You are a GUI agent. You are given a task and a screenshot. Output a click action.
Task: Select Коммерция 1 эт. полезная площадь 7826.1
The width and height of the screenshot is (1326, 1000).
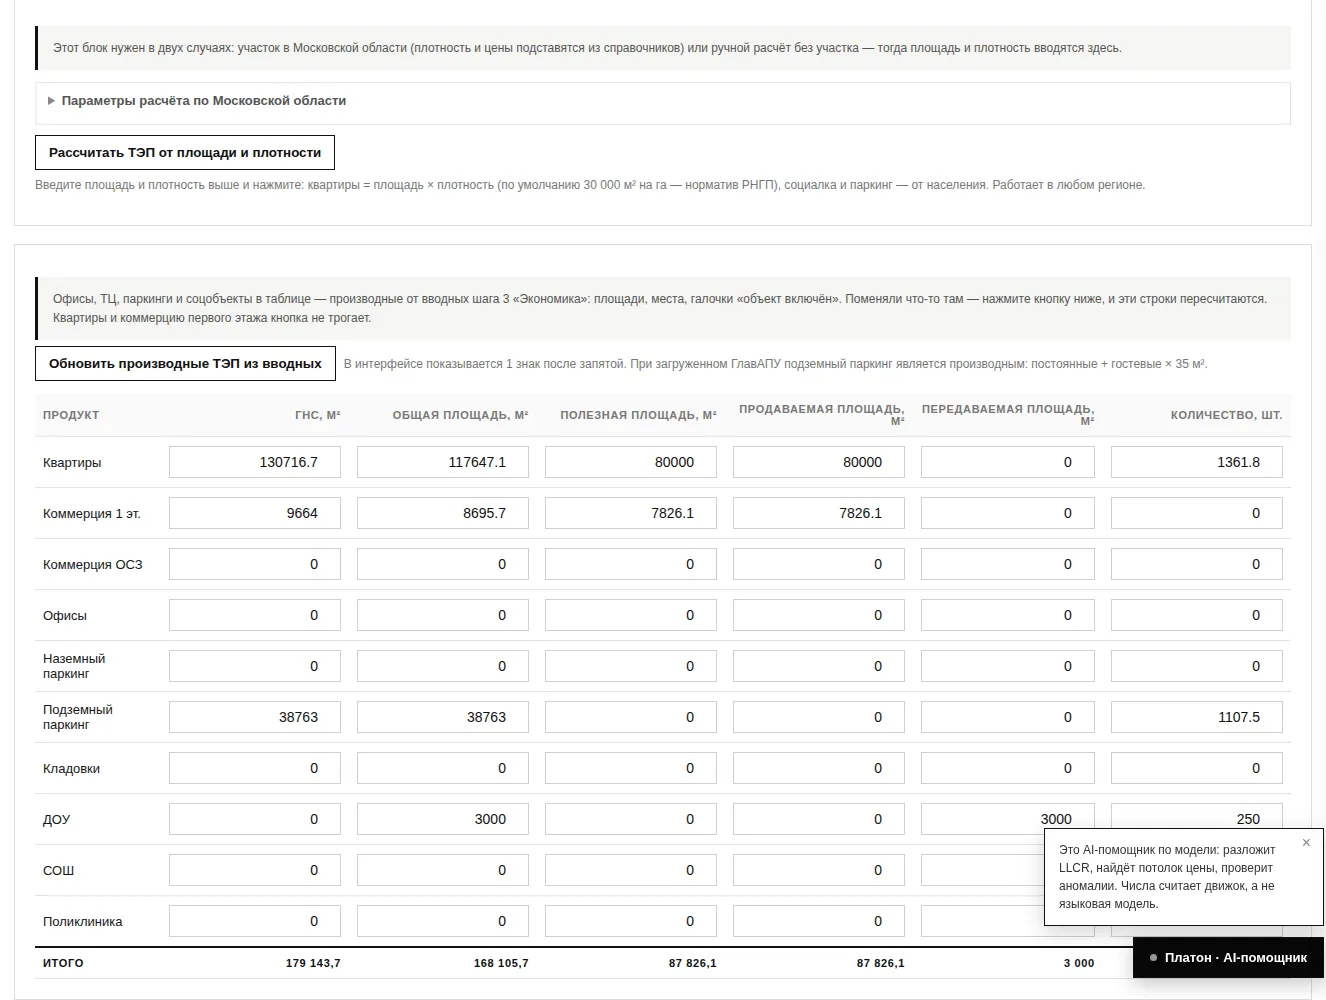point(631,513)
